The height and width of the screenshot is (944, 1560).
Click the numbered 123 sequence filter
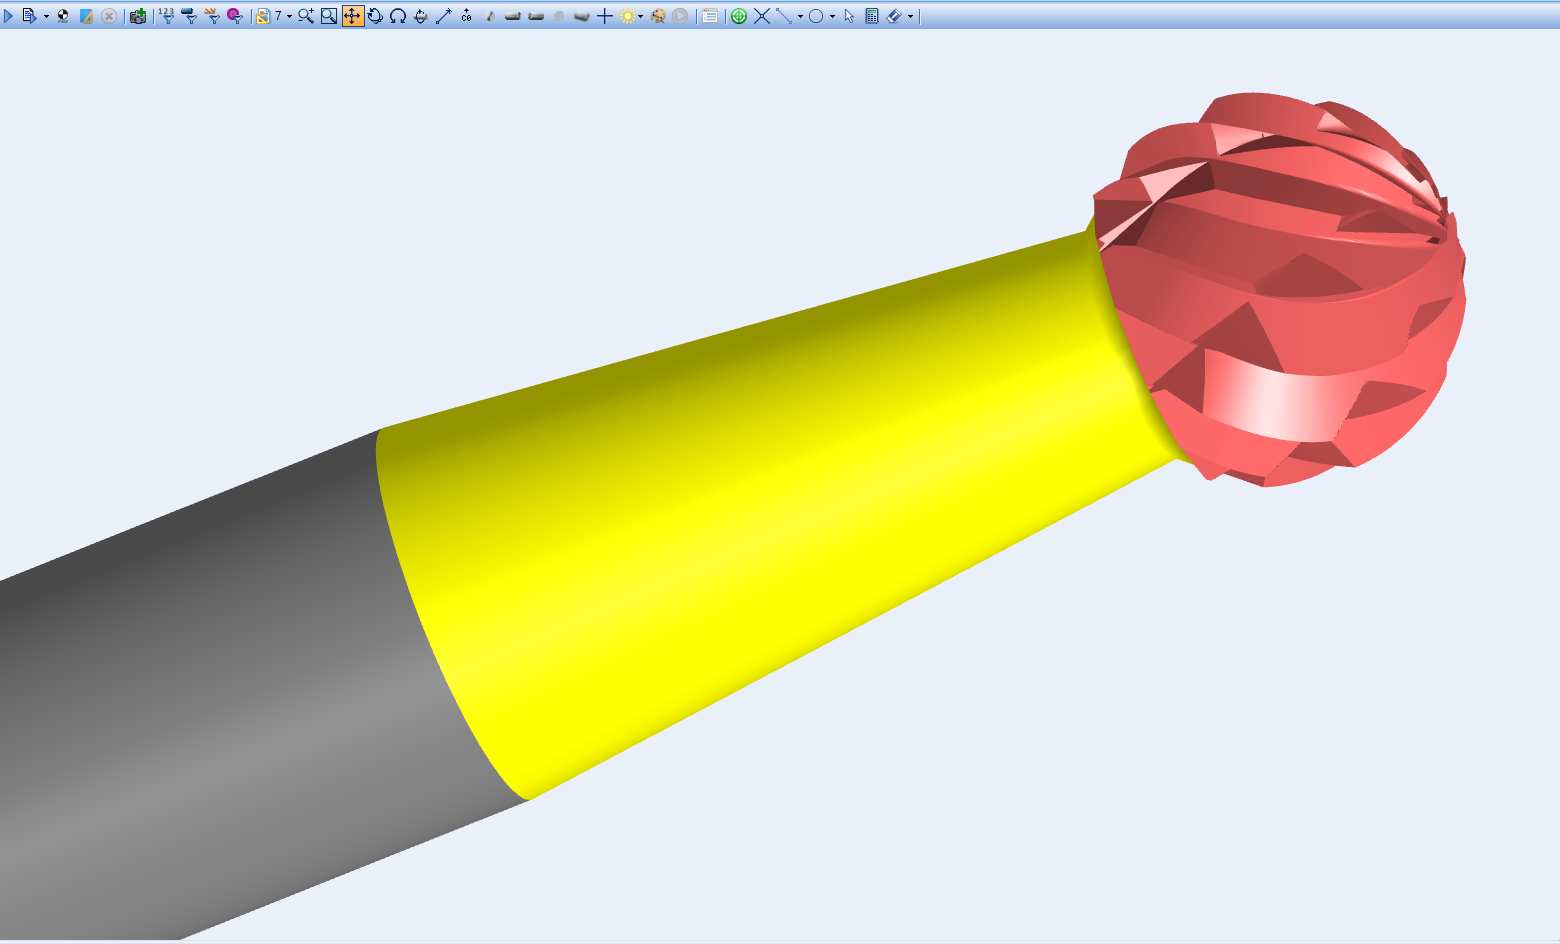coord(166,16)
